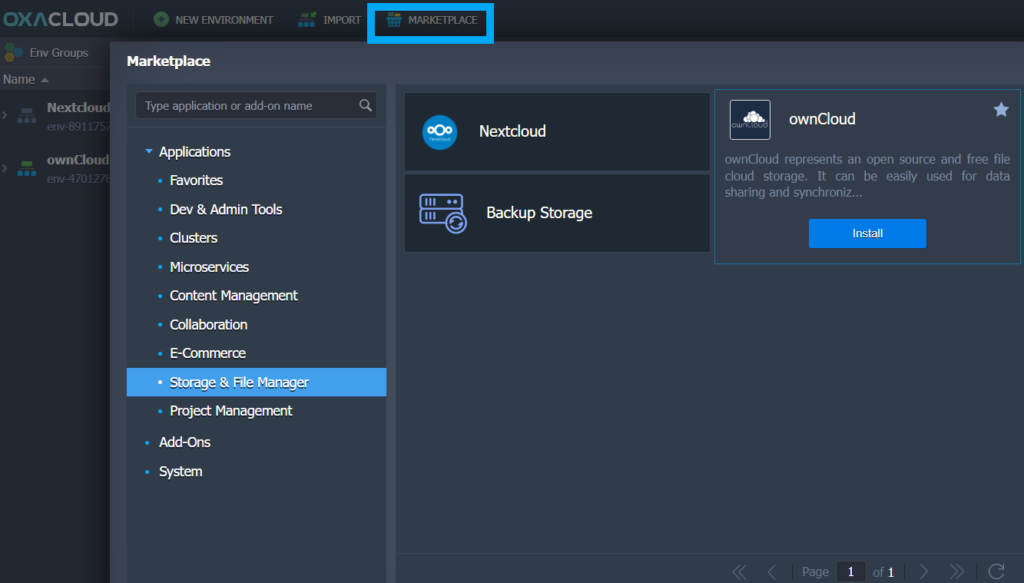Click the Marketplace basket icon

click(x=394, y=20)
